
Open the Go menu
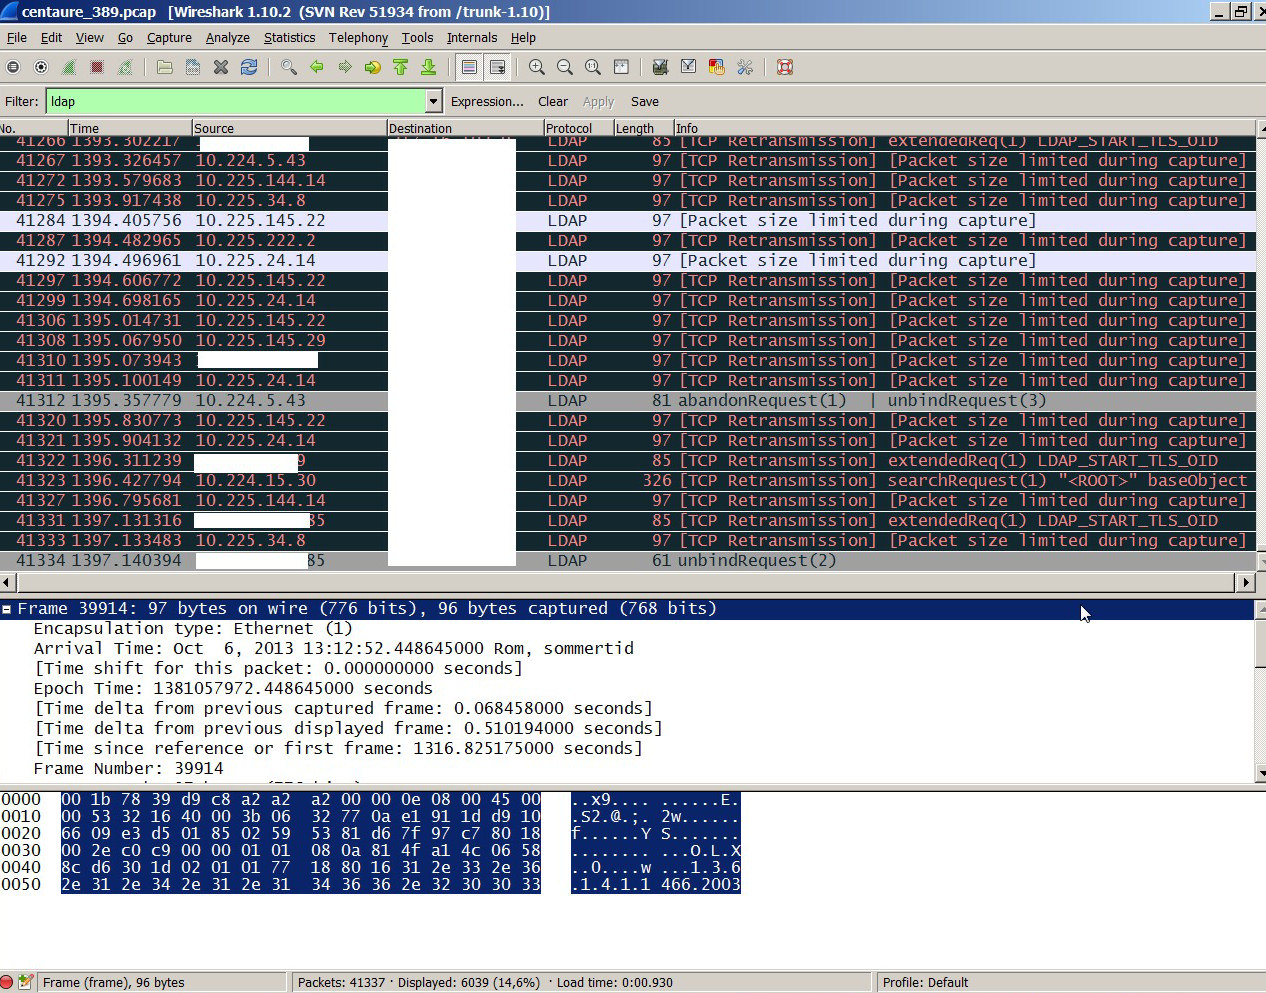pyautogui.click(x=125, y=38)
